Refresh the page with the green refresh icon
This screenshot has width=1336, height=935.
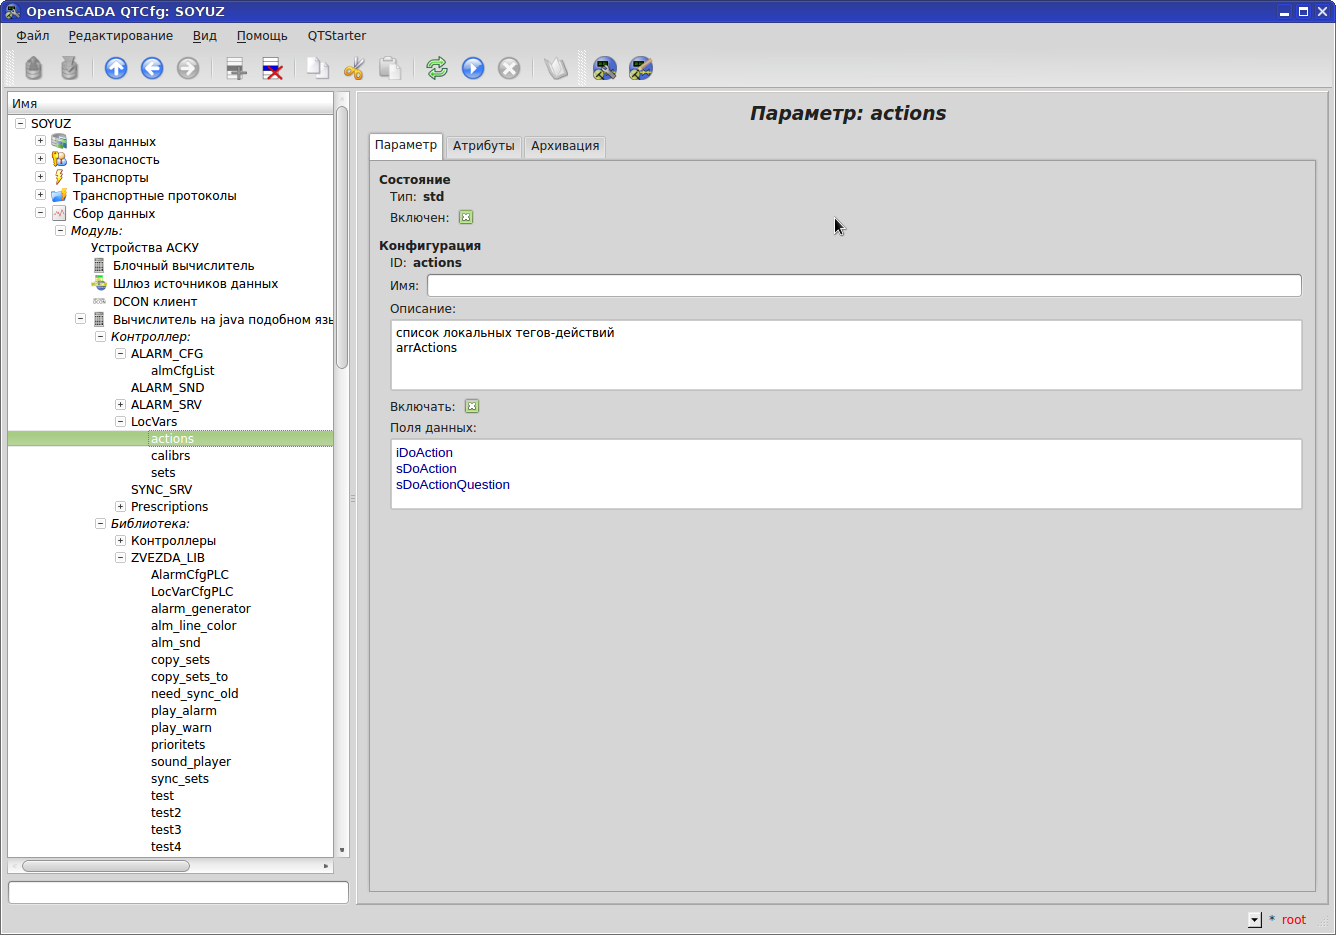point(436,68)
